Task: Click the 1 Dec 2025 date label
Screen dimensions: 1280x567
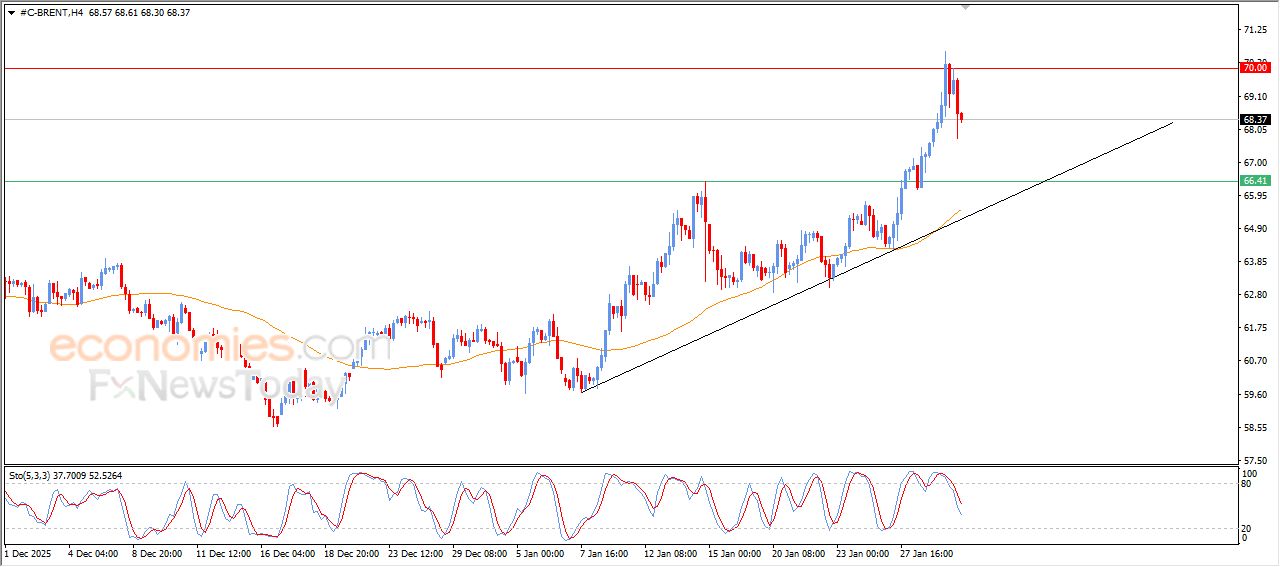Action: [x=27, y=552]
